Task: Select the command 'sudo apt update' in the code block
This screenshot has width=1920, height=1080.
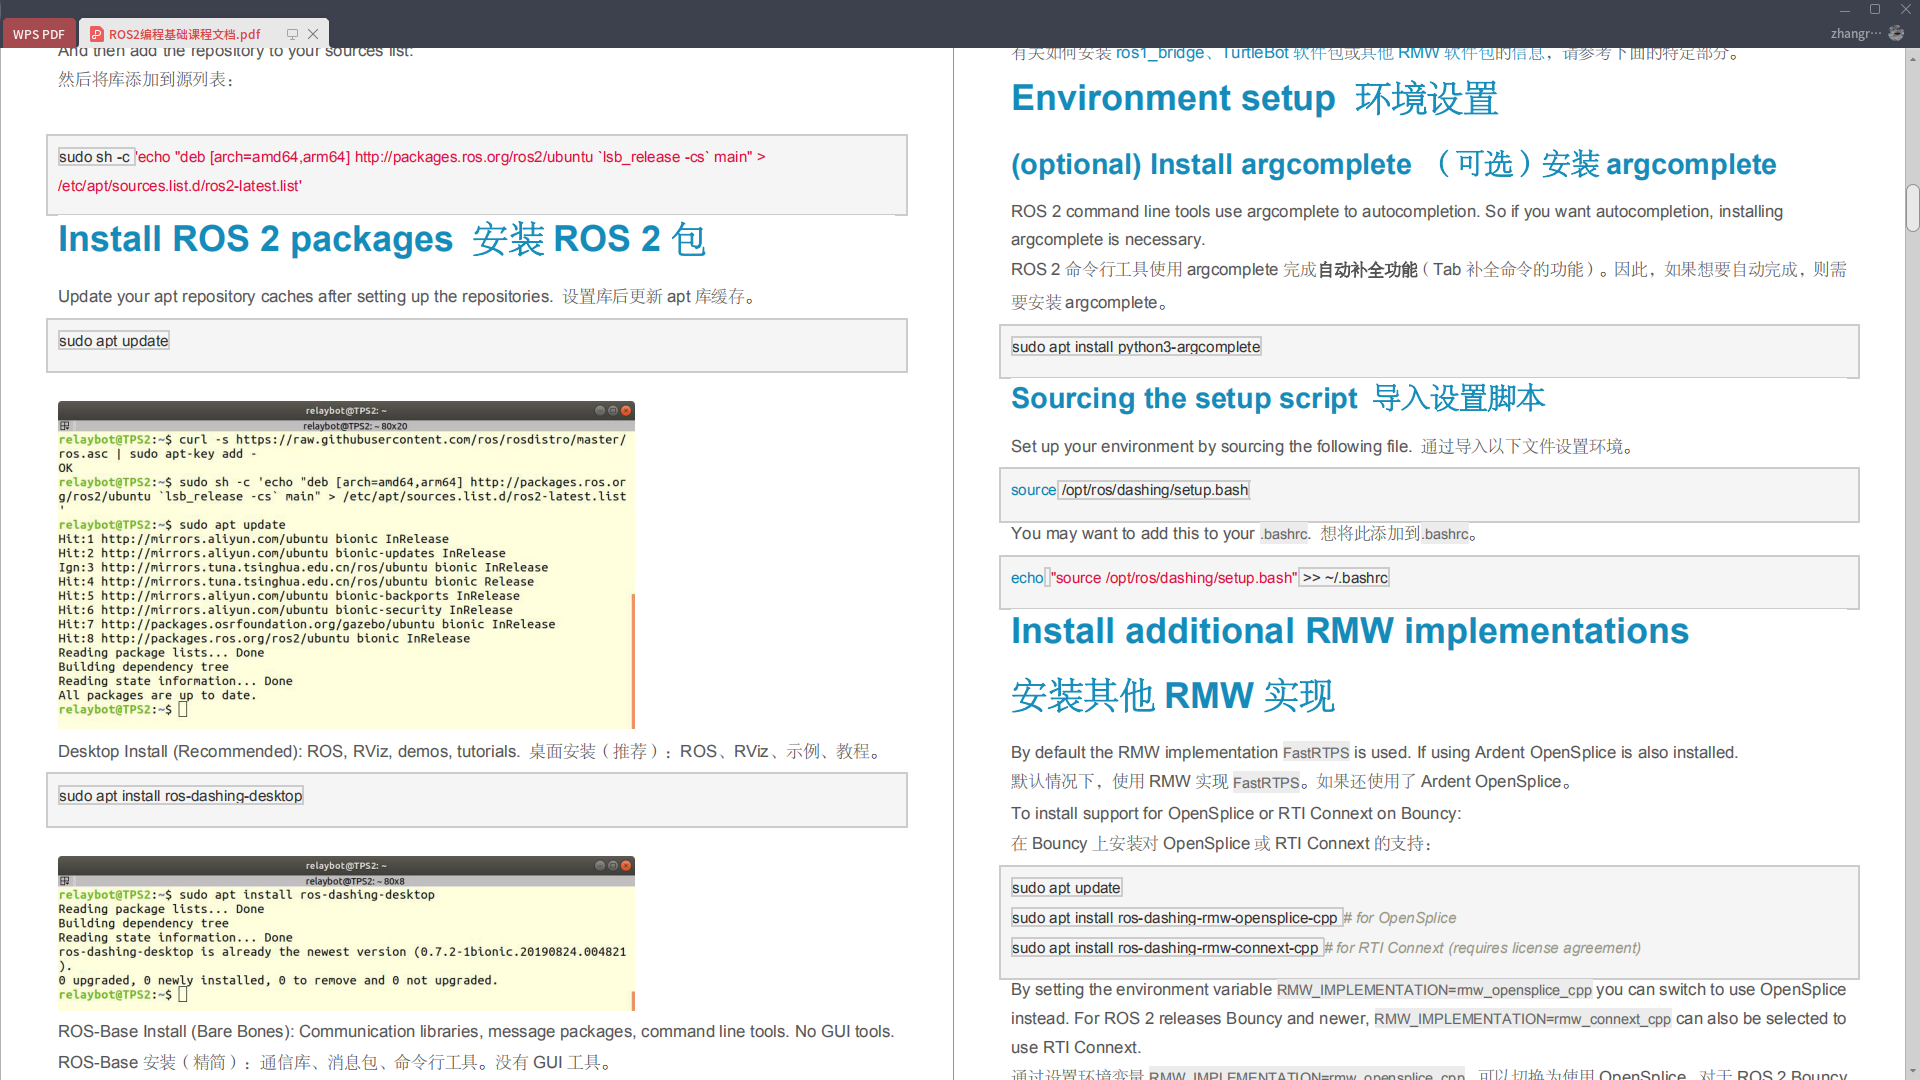Action: click(x=113, y=340)
